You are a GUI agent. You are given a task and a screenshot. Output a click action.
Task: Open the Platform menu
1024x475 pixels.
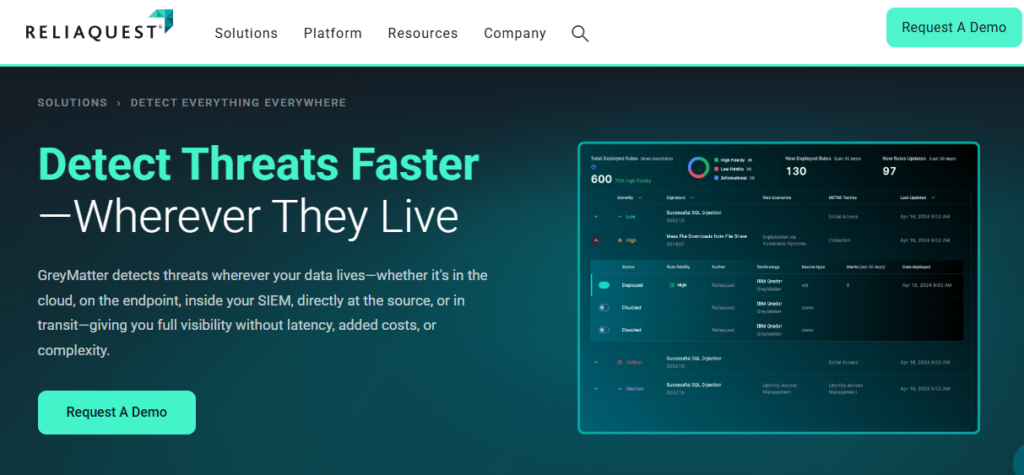click(x=332, y=33)
